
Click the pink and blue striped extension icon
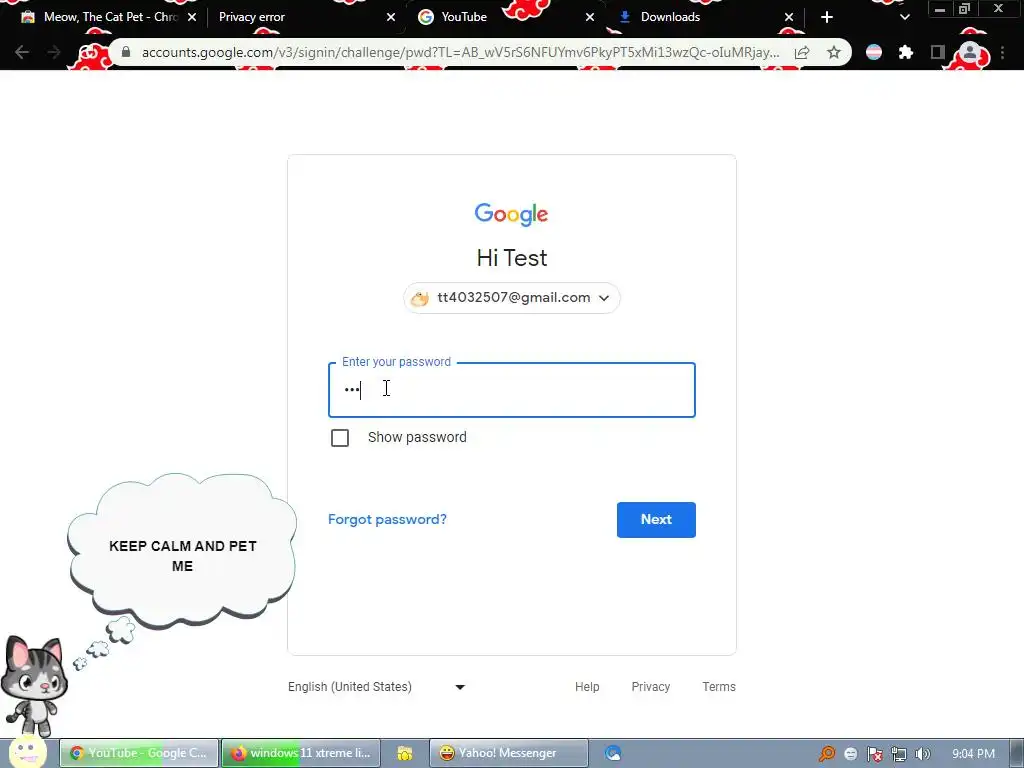coord(874,52)
